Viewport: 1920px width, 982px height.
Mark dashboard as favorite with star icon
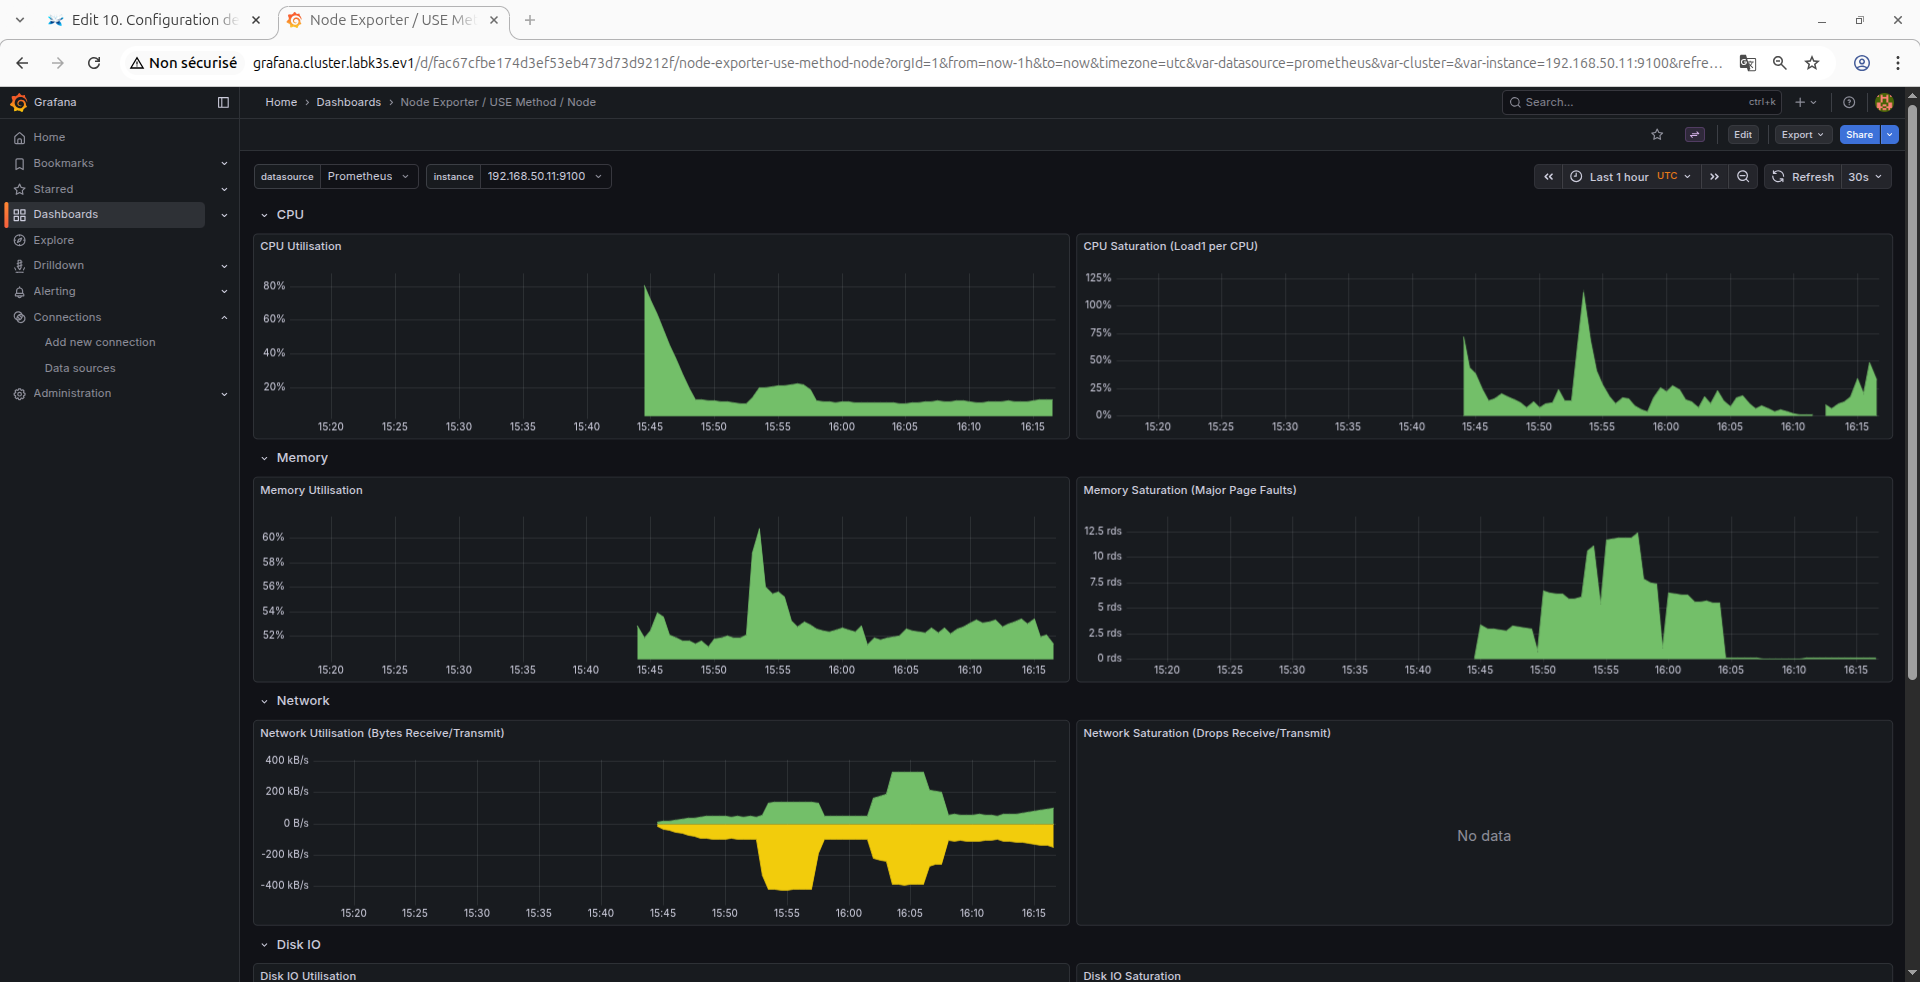1657,135
